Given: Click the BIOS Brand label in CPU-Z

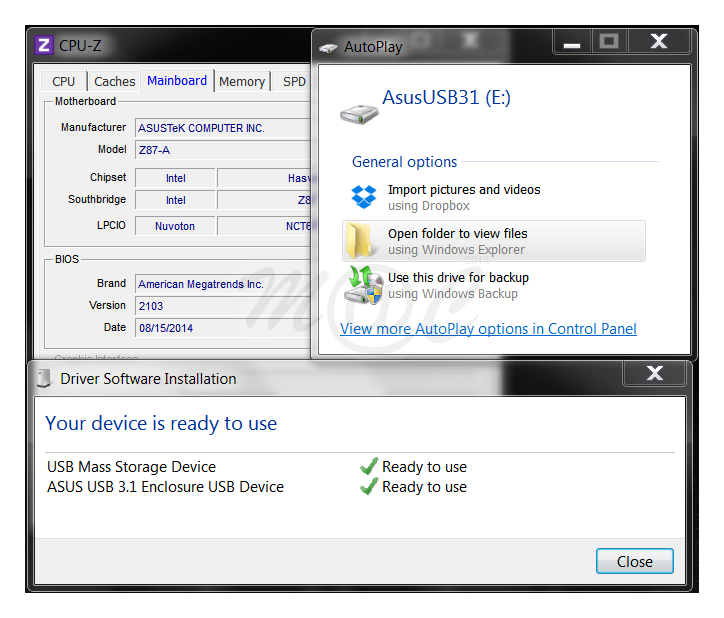Looking at the screenshot, I should pyautogui.click(x=111, y=283).
